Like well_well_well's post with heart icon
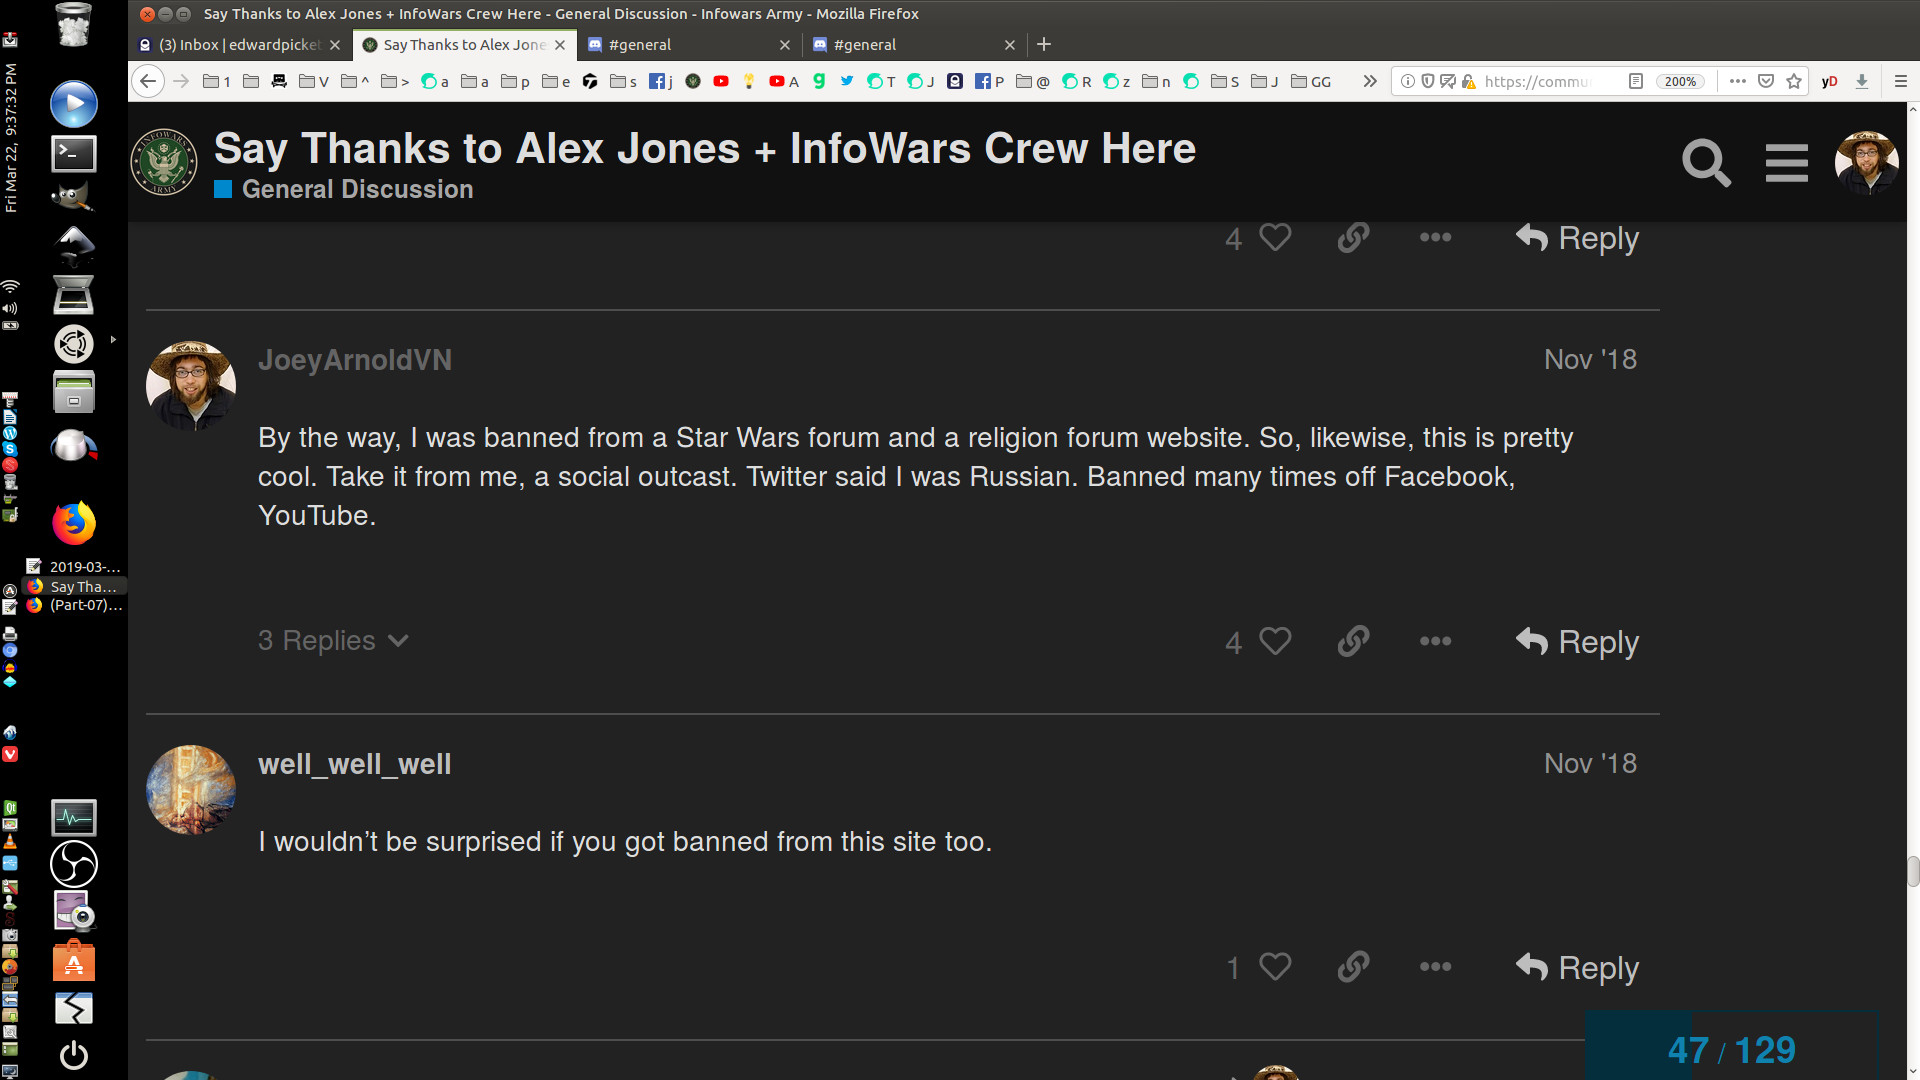The image size is (1920, 1080). (1275, 966)
